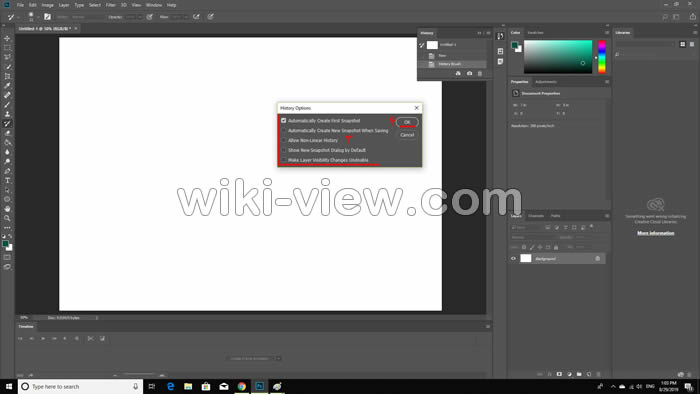Select the Healing Brush tool
This screenshot has width=700, height=394.
tap(7, 95)
